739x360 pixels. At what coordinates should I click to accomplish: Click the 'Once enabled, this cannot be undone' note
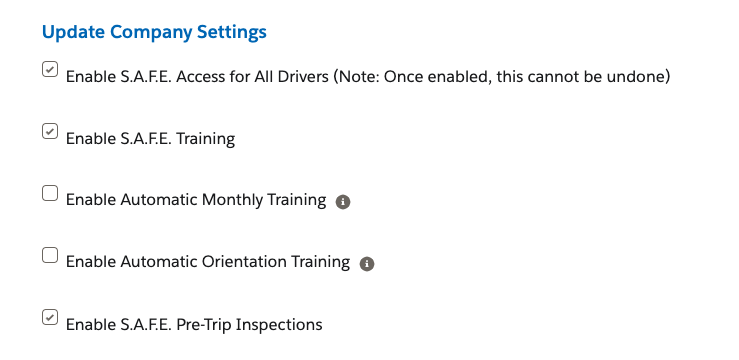pos(501,76)
